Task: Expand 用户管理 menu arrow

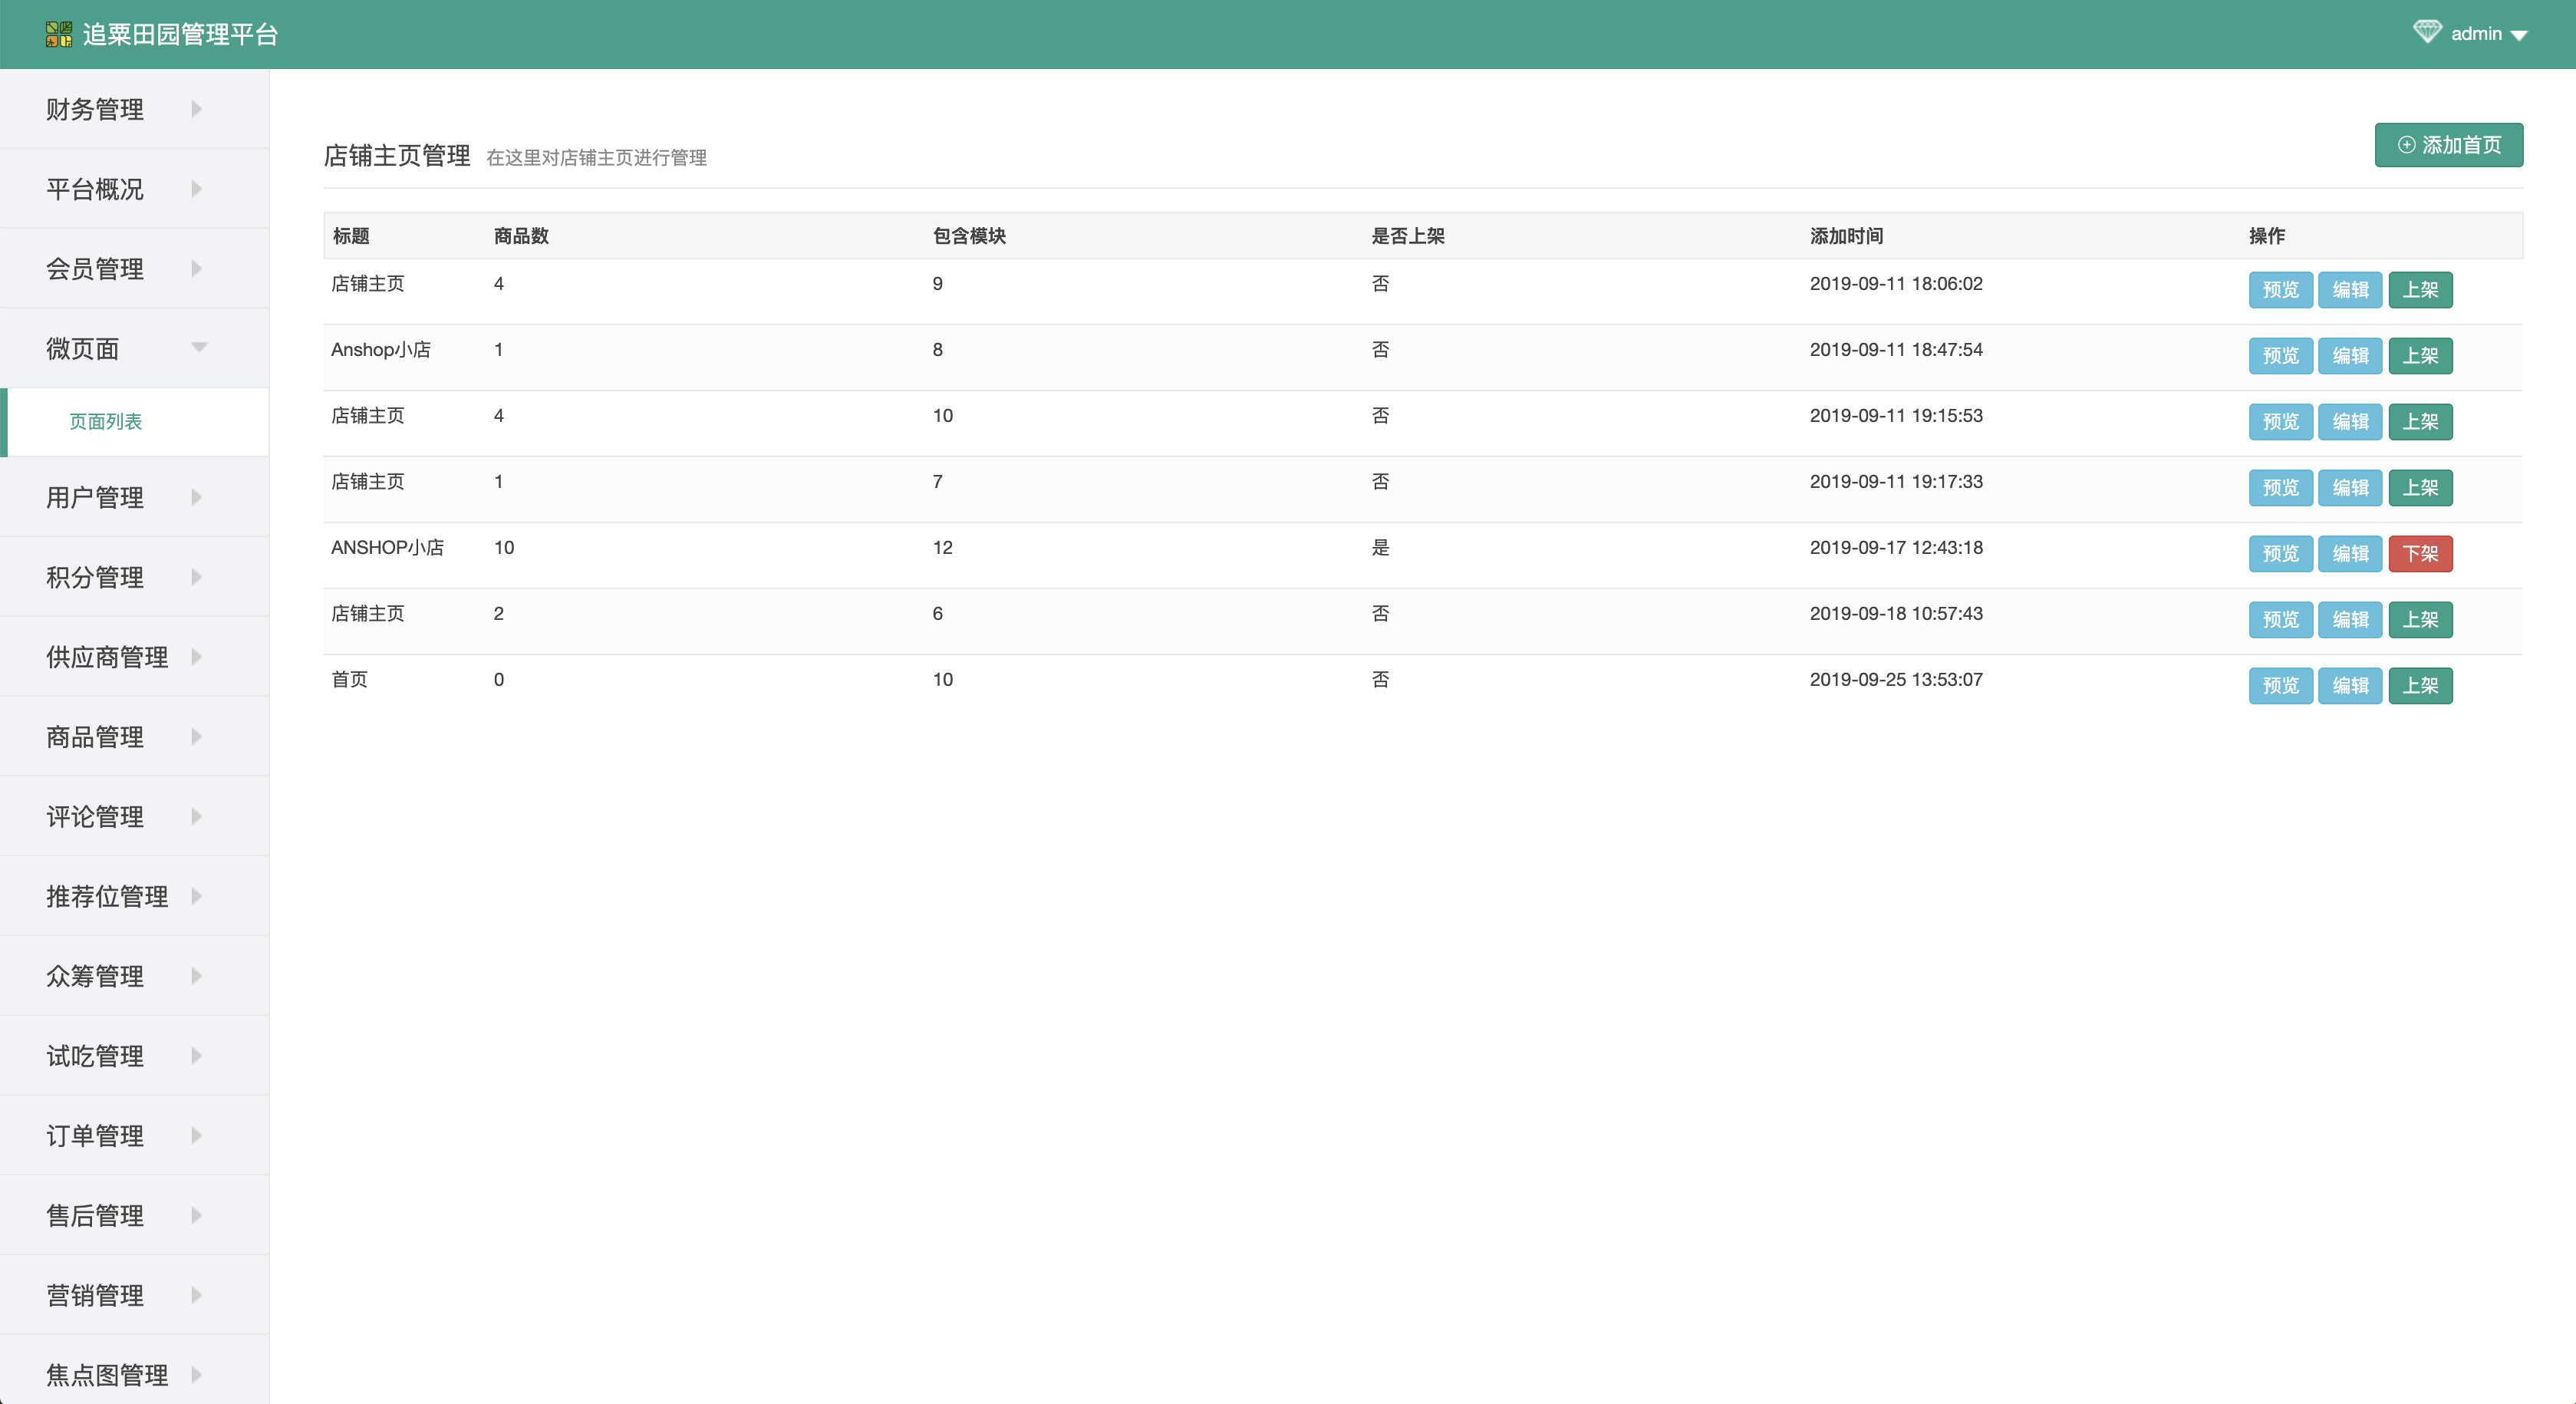Action: pyautogui.click(x=197, y=497)
